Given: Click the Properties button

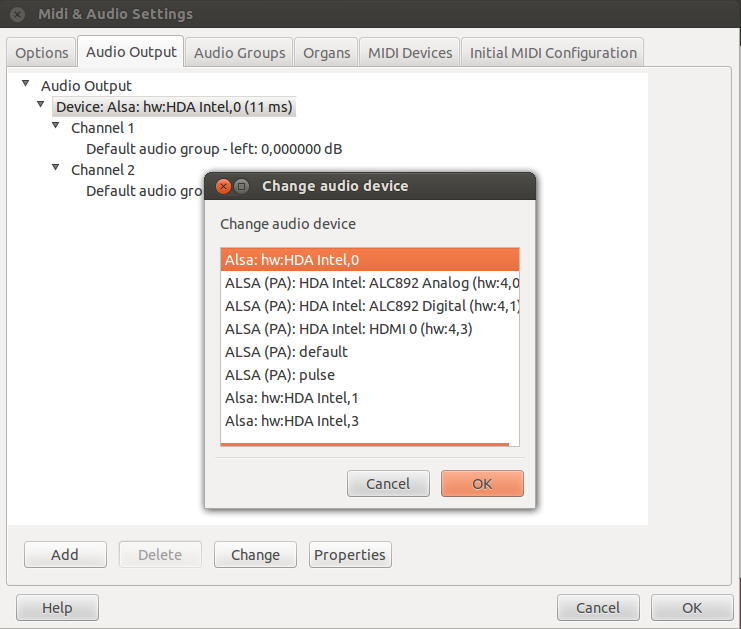Looking at the screenshot, I should click(x=350, y=554).
